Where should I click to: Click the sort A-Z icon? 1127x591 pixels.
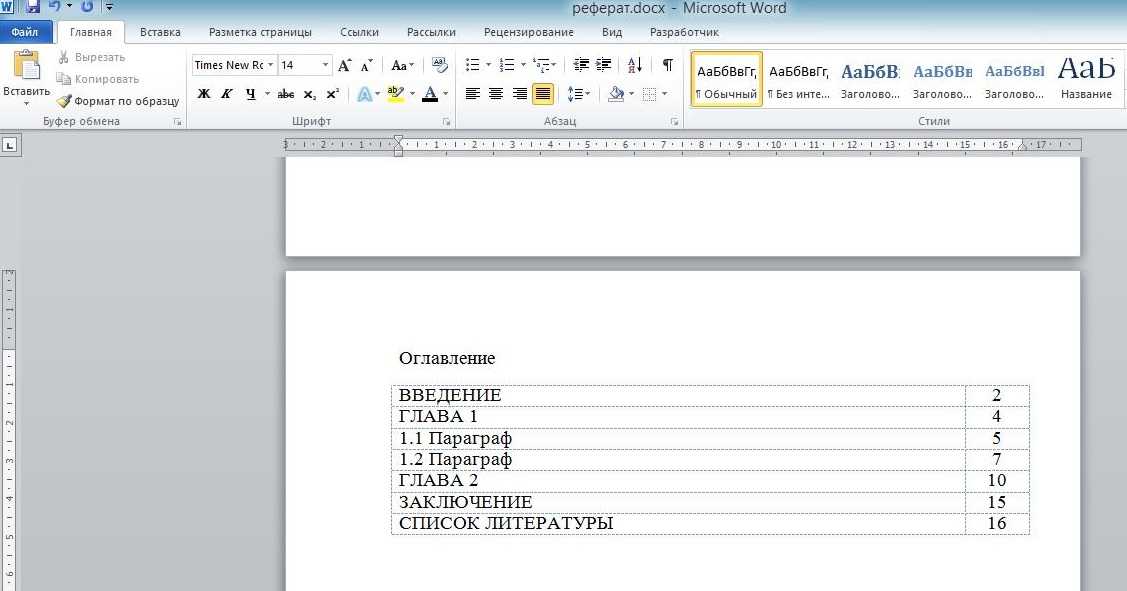[635, 65]
